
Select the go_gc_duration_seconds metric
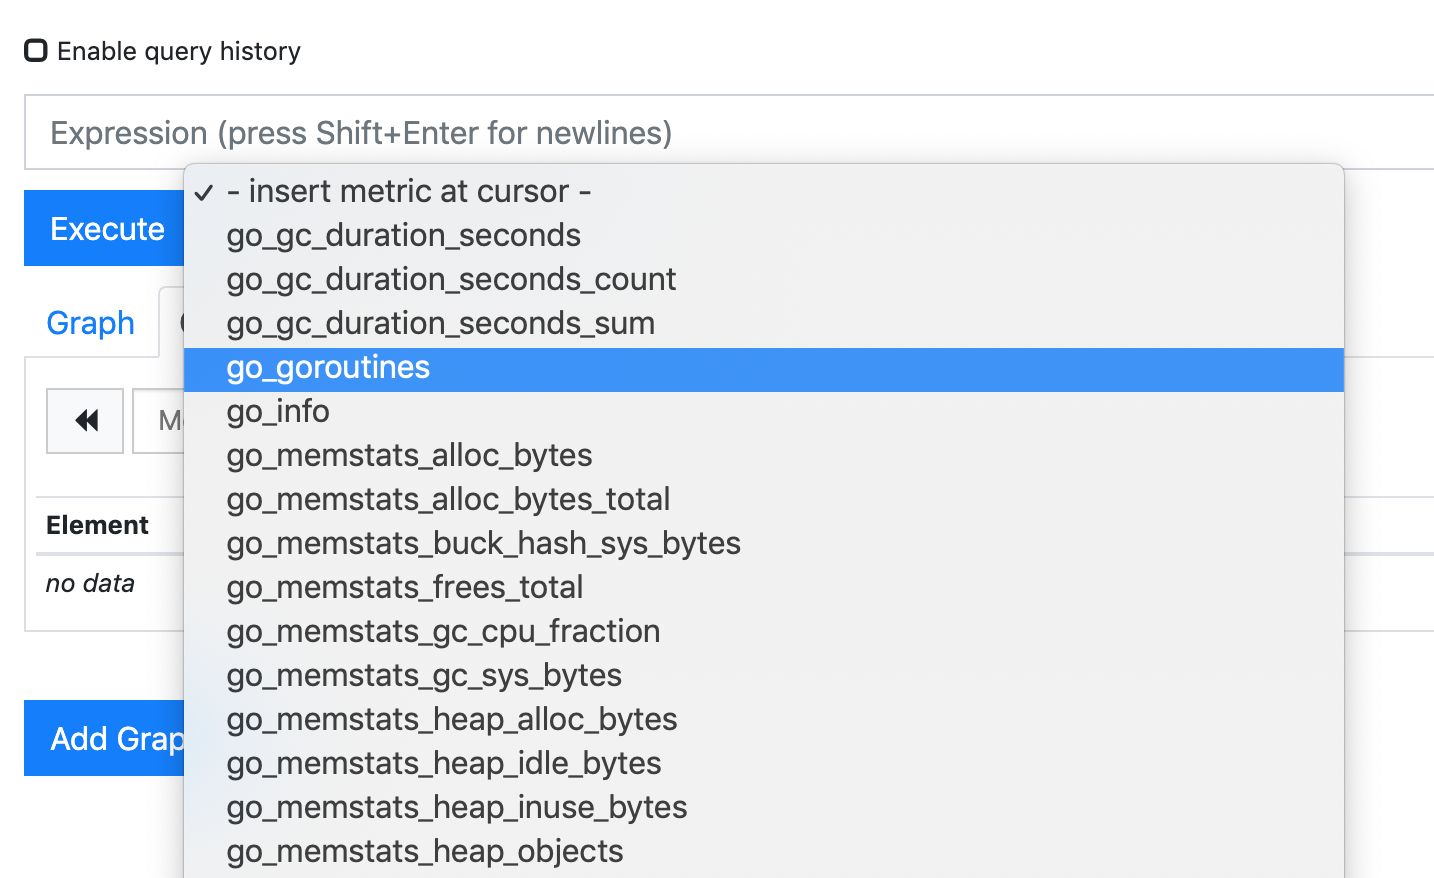404,235
